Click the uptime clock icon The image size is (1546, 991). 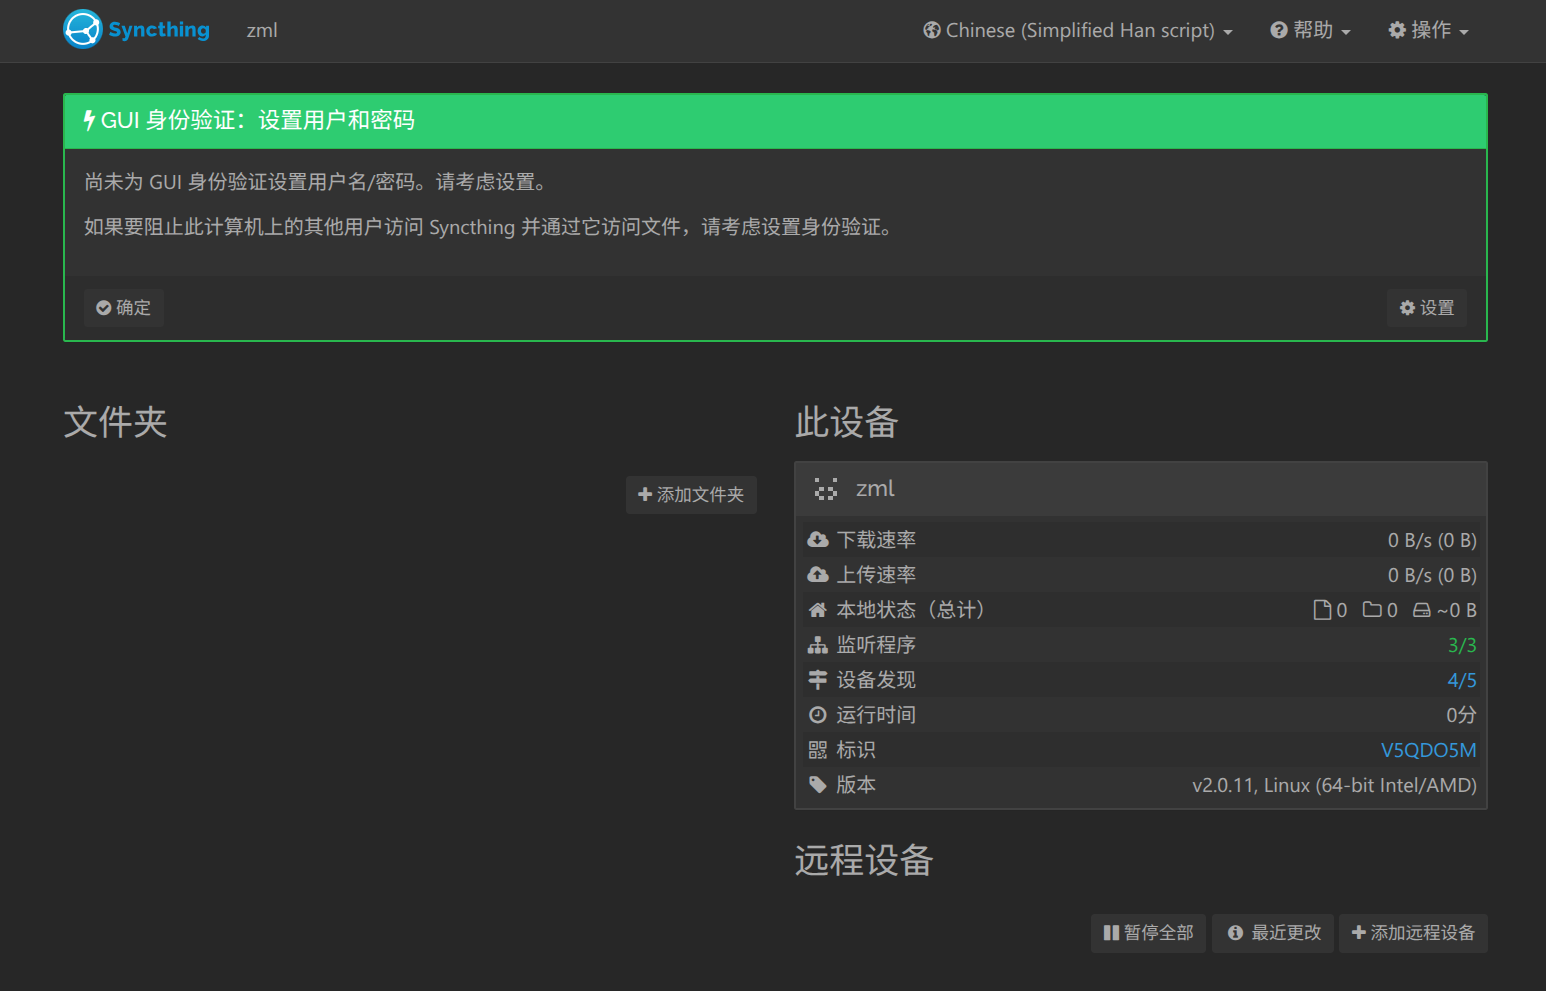pos(818,715)
